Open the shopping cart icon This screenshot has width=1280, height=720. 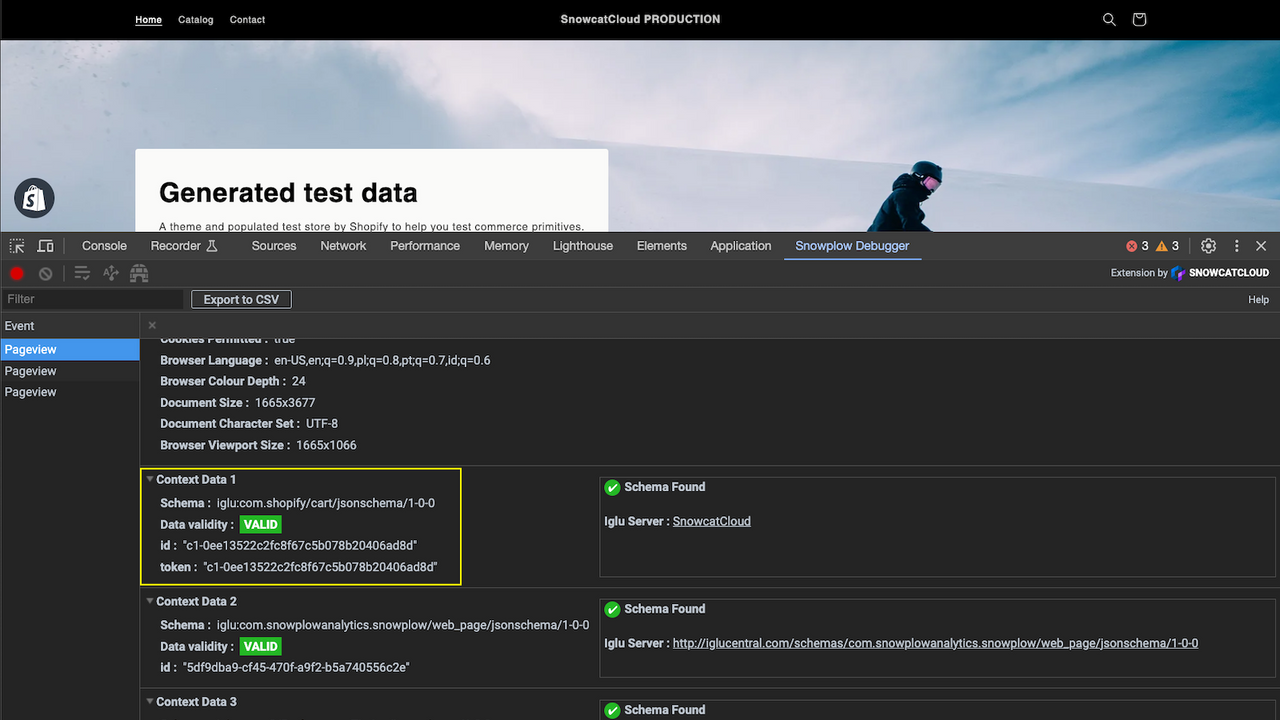tap(1139, 19)
